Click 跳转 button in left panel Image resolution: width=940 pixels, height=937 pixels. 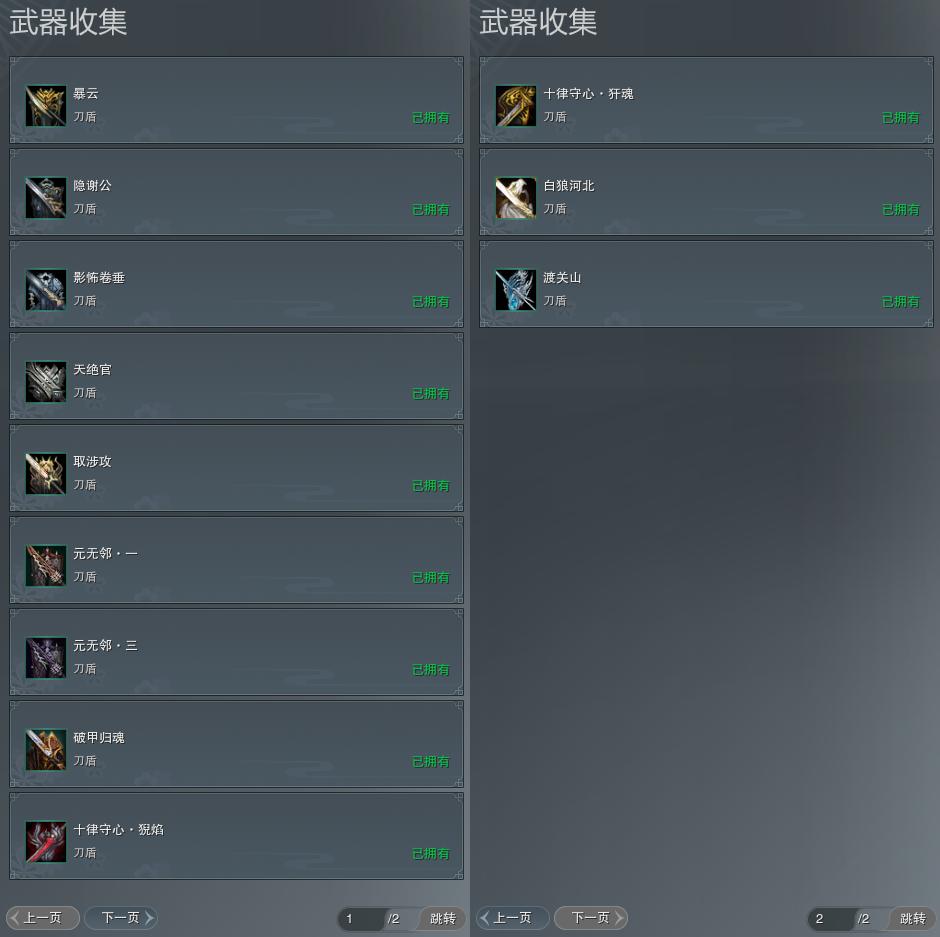[442, 918]
